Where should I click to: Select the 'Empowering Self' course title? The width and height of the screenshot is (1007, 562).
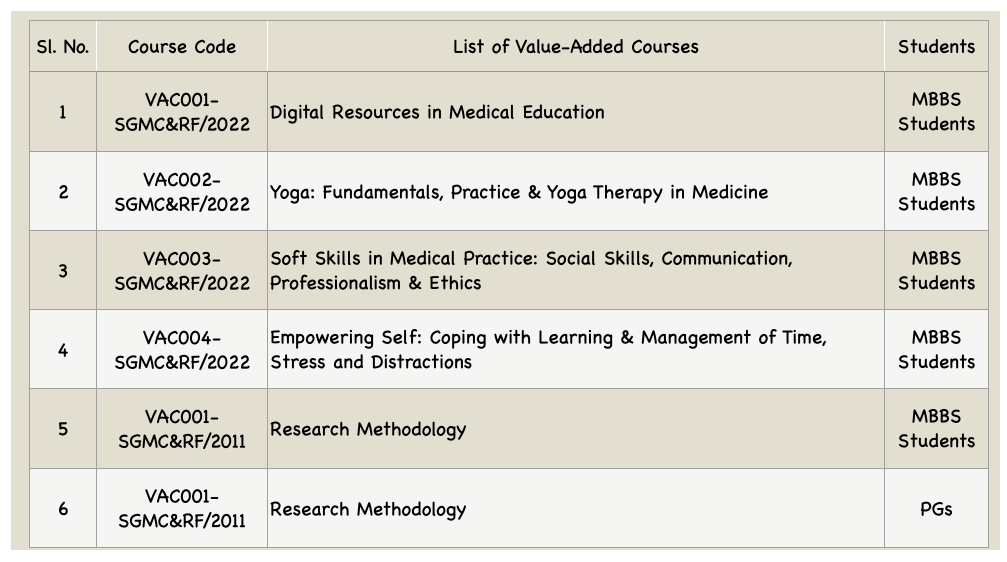tap(548, 349)
